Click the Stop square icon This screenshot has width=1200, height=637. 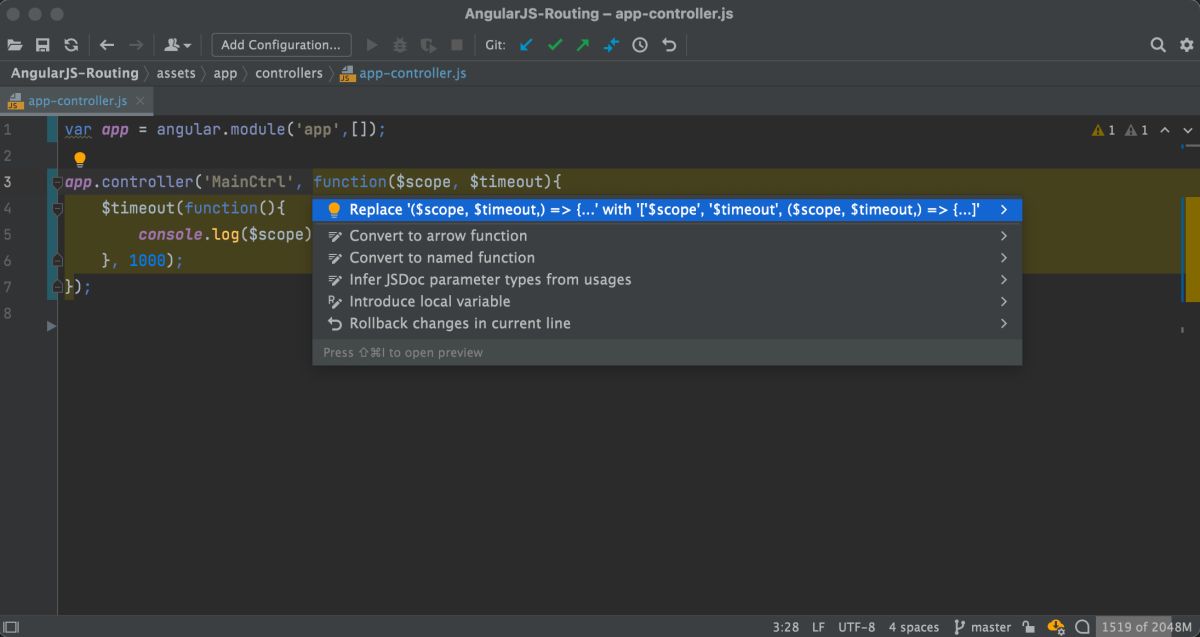pos(457,45)
